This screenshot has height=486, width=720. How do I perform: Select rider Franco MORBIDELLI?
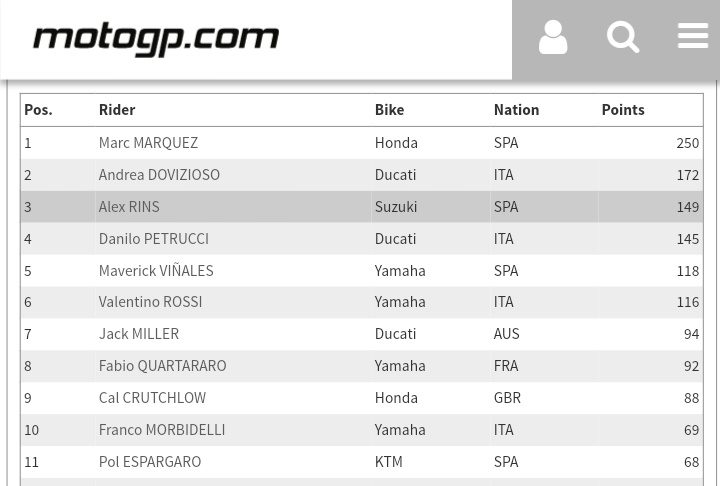pyautogui.click(x=162, y=430)
